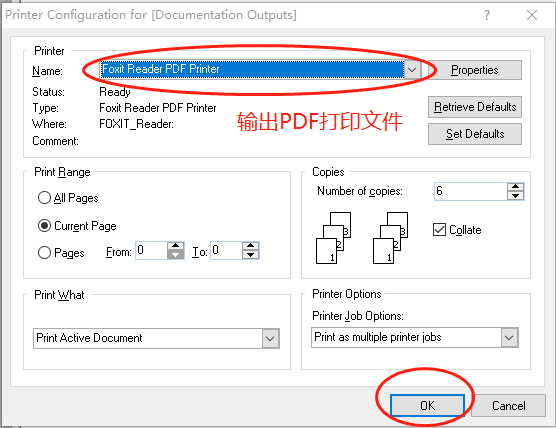Close the Printer Configuration dialog
Viewport: 556px width, 428px height.
coord(532,15)
